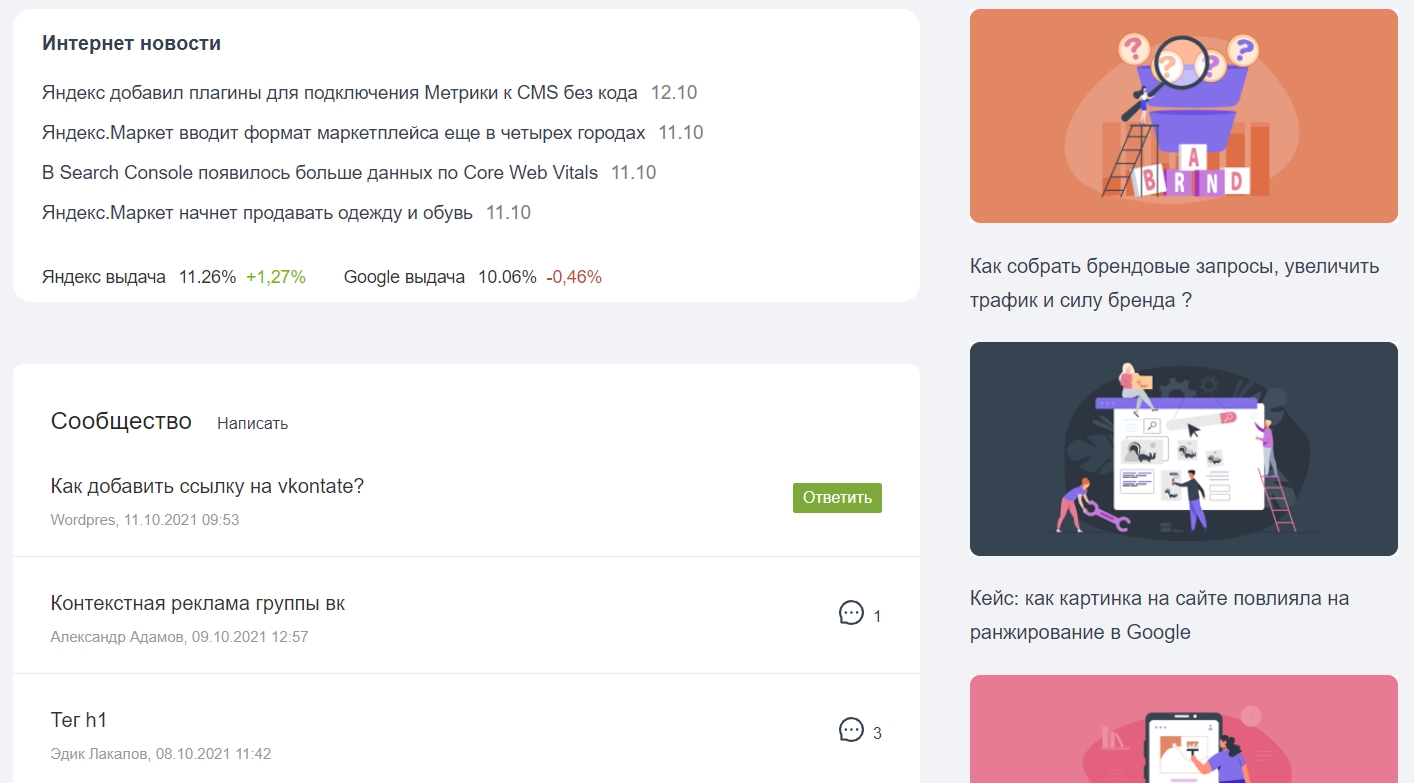
Task: Click the pink mobile phone article thumbnail
Action: click(1183, 730)
